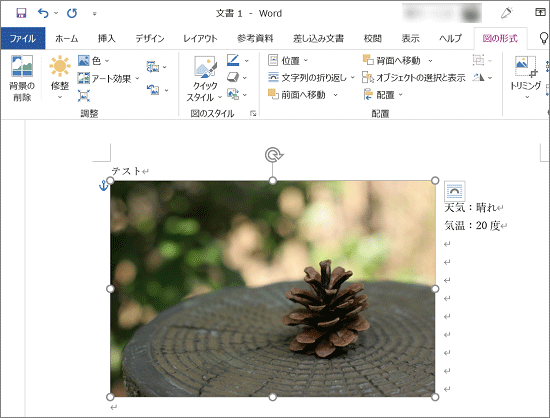Click the 気温：20度 text line

pos(472,225)
